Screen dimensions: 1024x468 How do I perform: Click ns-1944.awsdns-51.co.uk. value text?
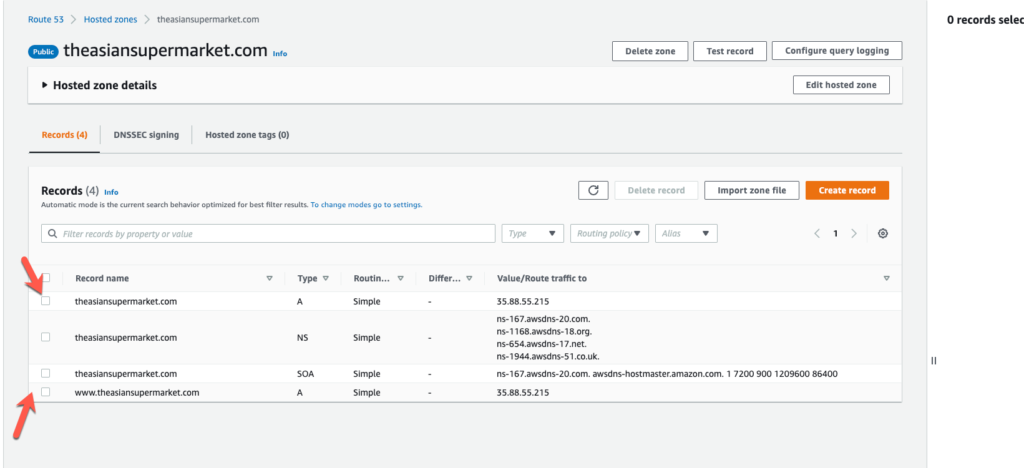tap(548, 356)
